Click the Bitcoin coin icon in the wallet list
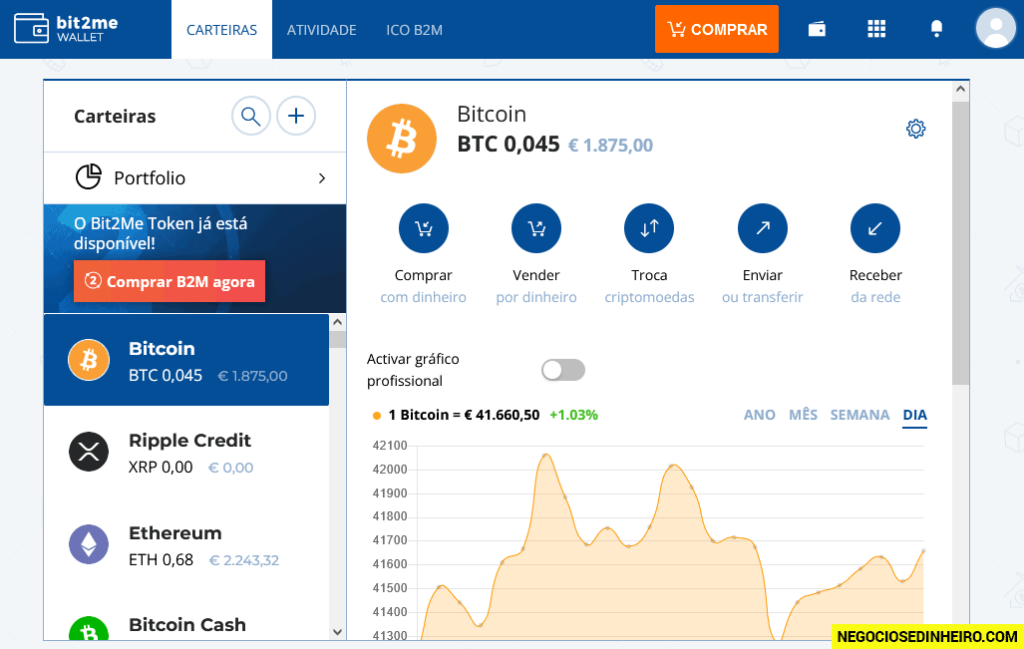Viewport: 1024px width, 649px height. tap(89, 360)
